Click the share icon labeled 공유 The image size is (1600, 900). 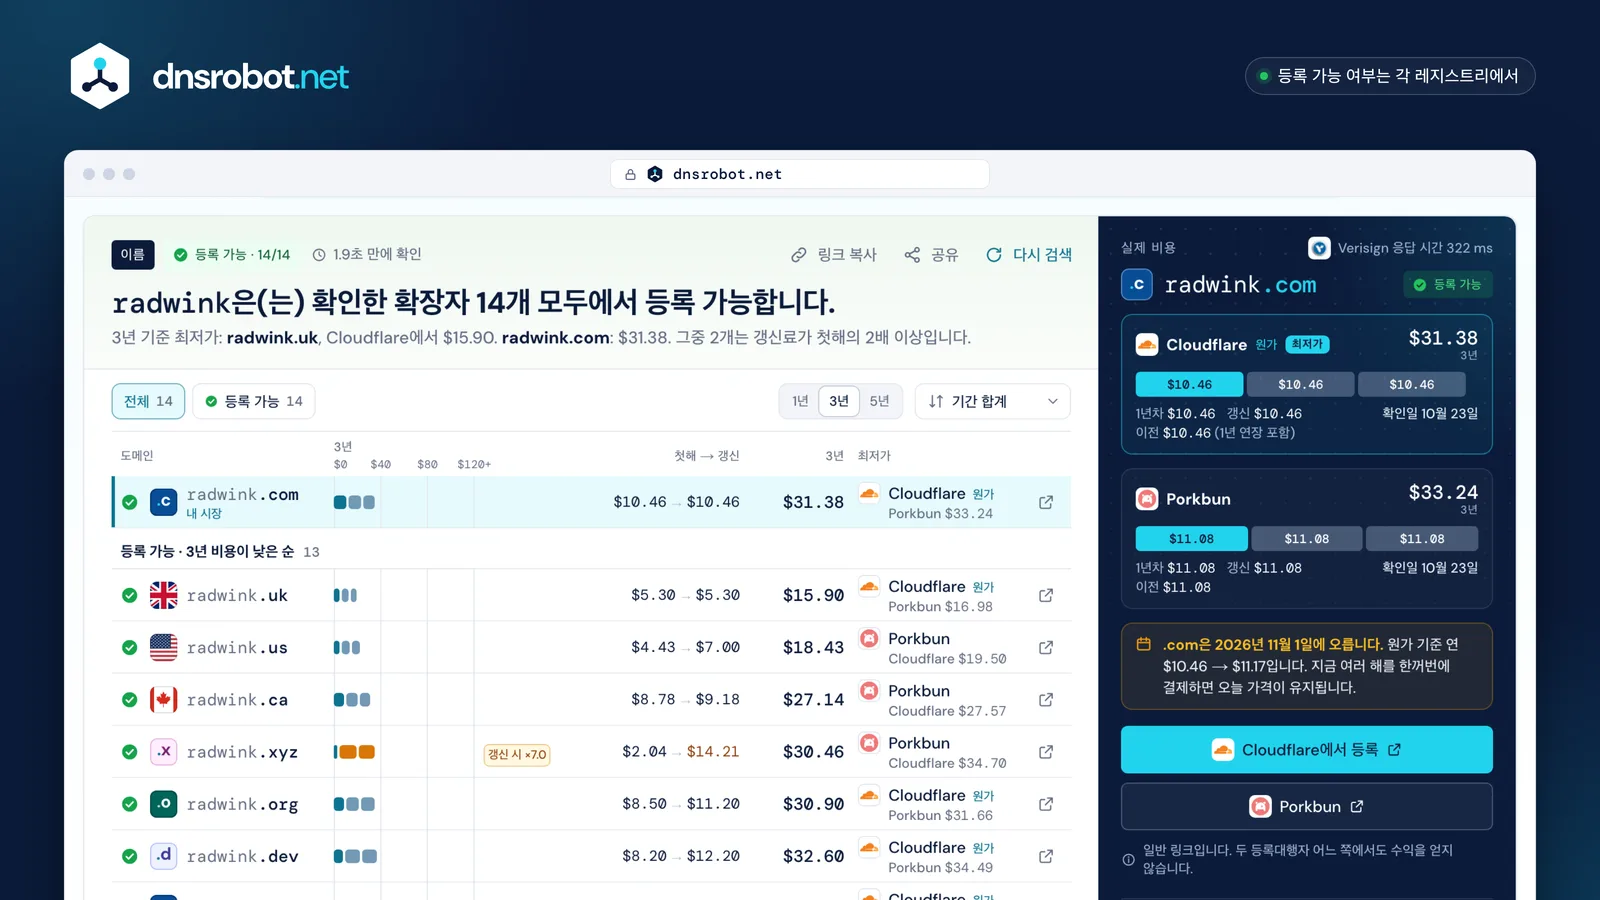point(912,255)
